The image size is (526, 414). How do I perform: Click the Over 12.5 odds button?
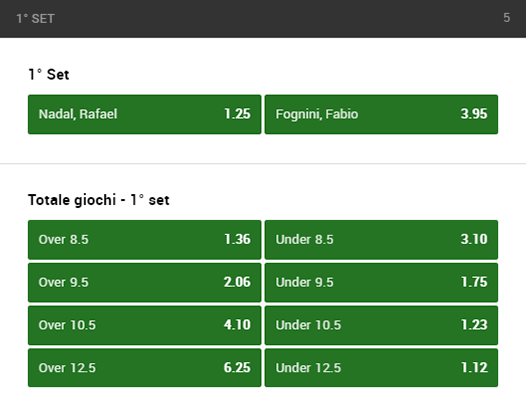point(145,368)
